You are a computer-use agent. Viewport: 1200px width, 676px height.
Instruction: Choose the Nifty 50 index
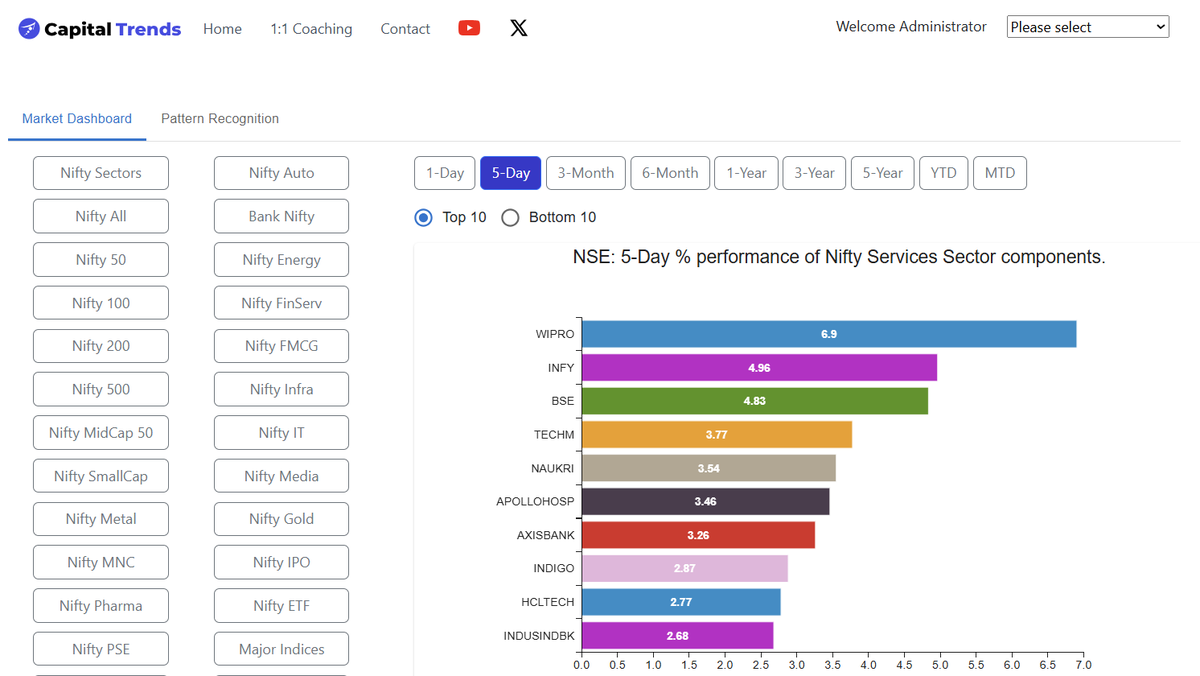point(101,259)
